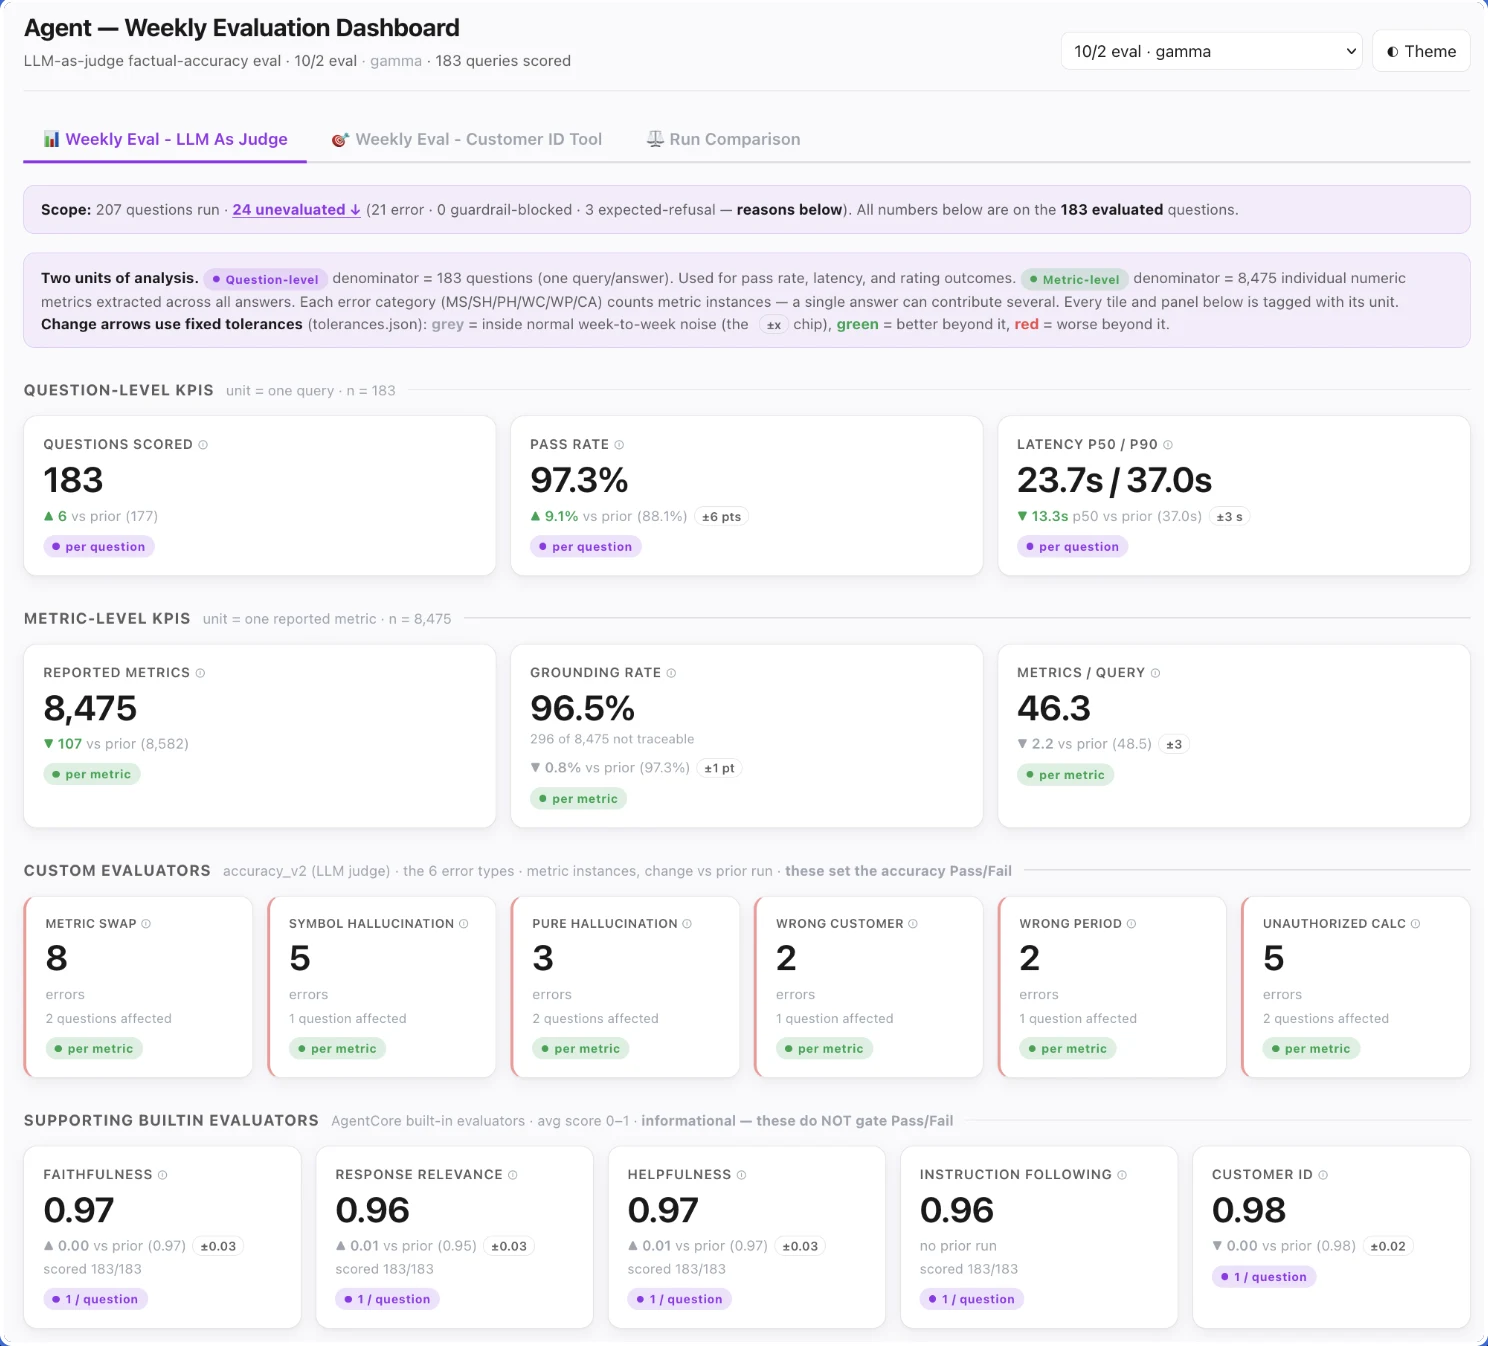Click the Pure Hallucination info icon
The width and height of the screenshot is (1488, 1346).
(687, 924)
